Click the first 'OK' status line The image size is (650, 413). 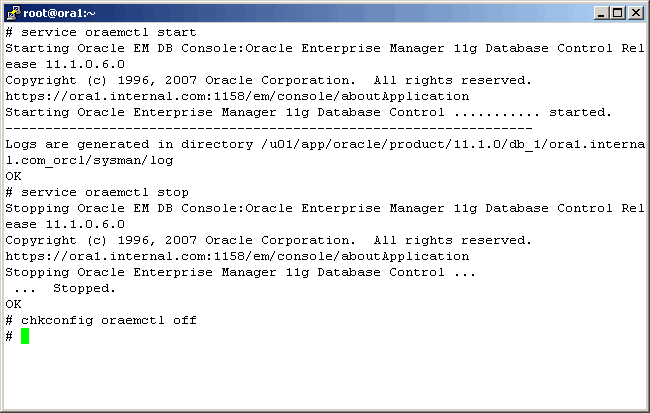click(13, 176)
